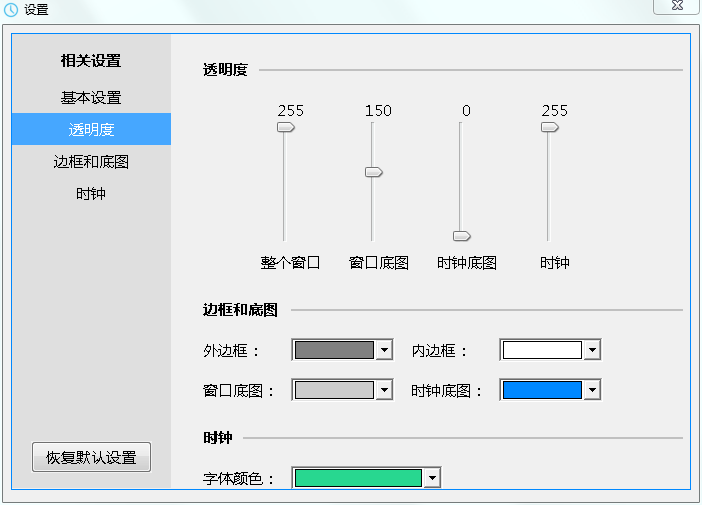The width and height of the screenshot is (702, 505).
Task: Click the blue 时钟底图 color swatch
Action: 541,390
